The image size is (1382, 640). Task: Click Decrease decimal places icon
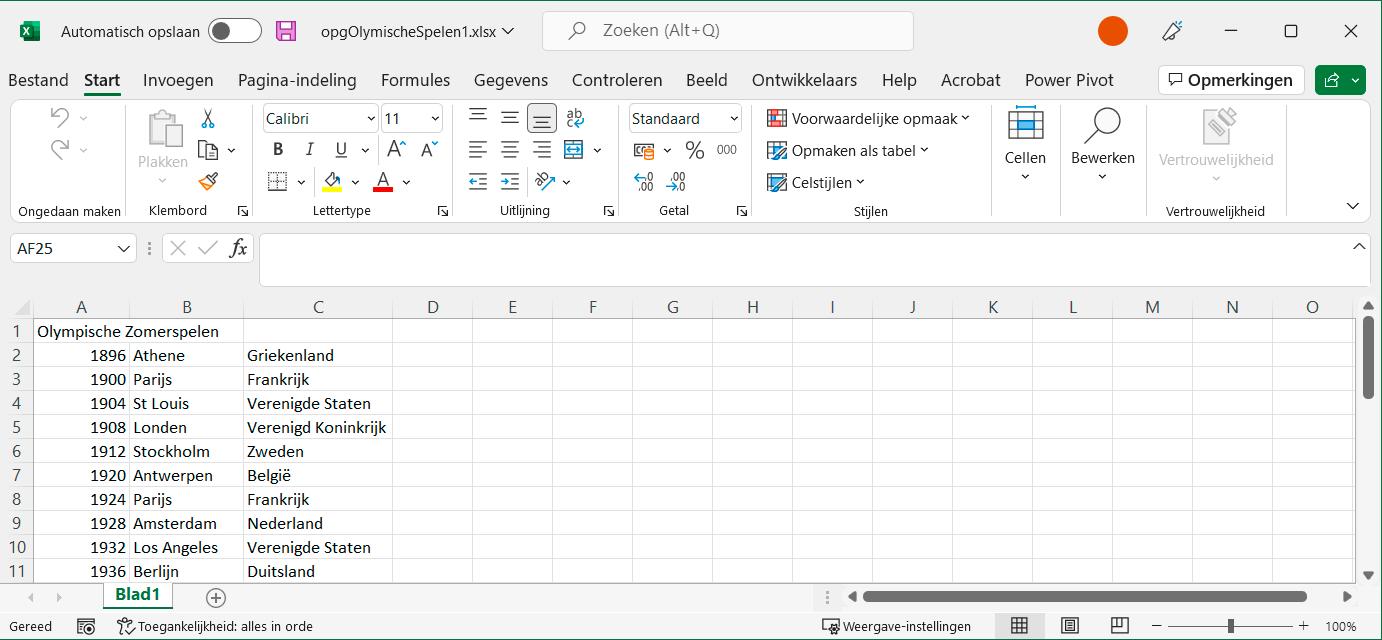click(x=676, y=182)
